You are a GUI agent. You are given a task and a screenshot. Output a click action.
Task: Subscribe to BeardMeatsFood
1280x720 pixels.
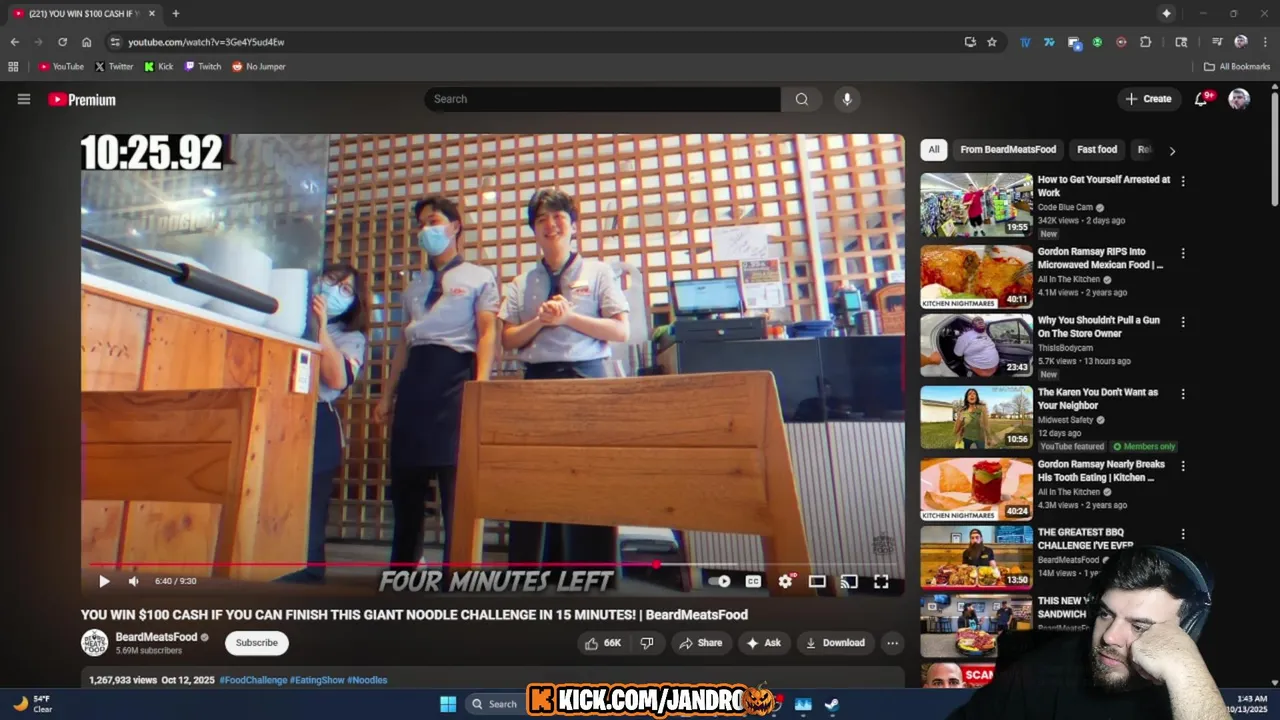point(257,643)
